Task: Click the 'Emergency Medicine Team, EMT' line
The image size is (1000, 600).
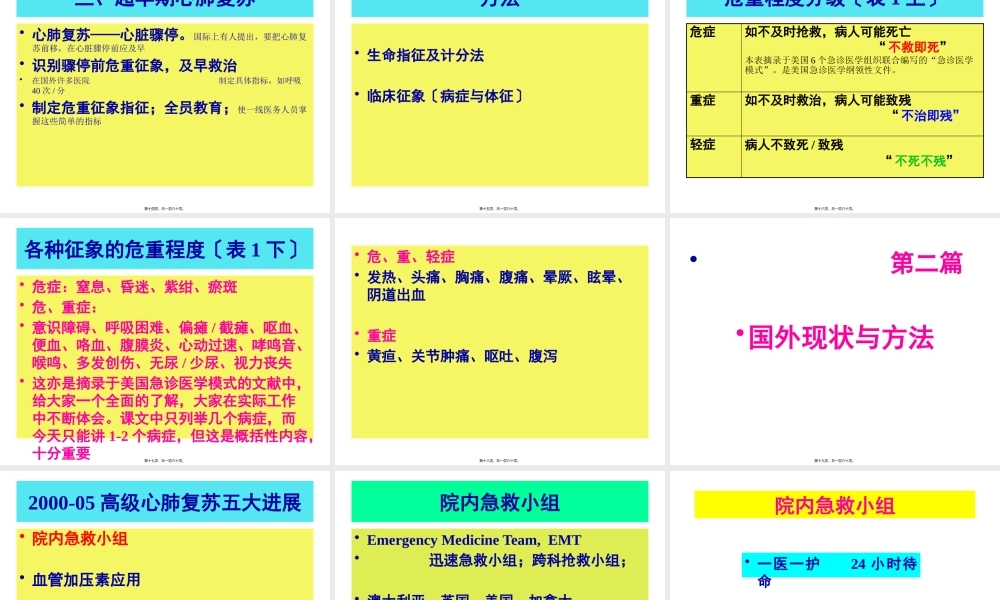Action: click(473, 540)
